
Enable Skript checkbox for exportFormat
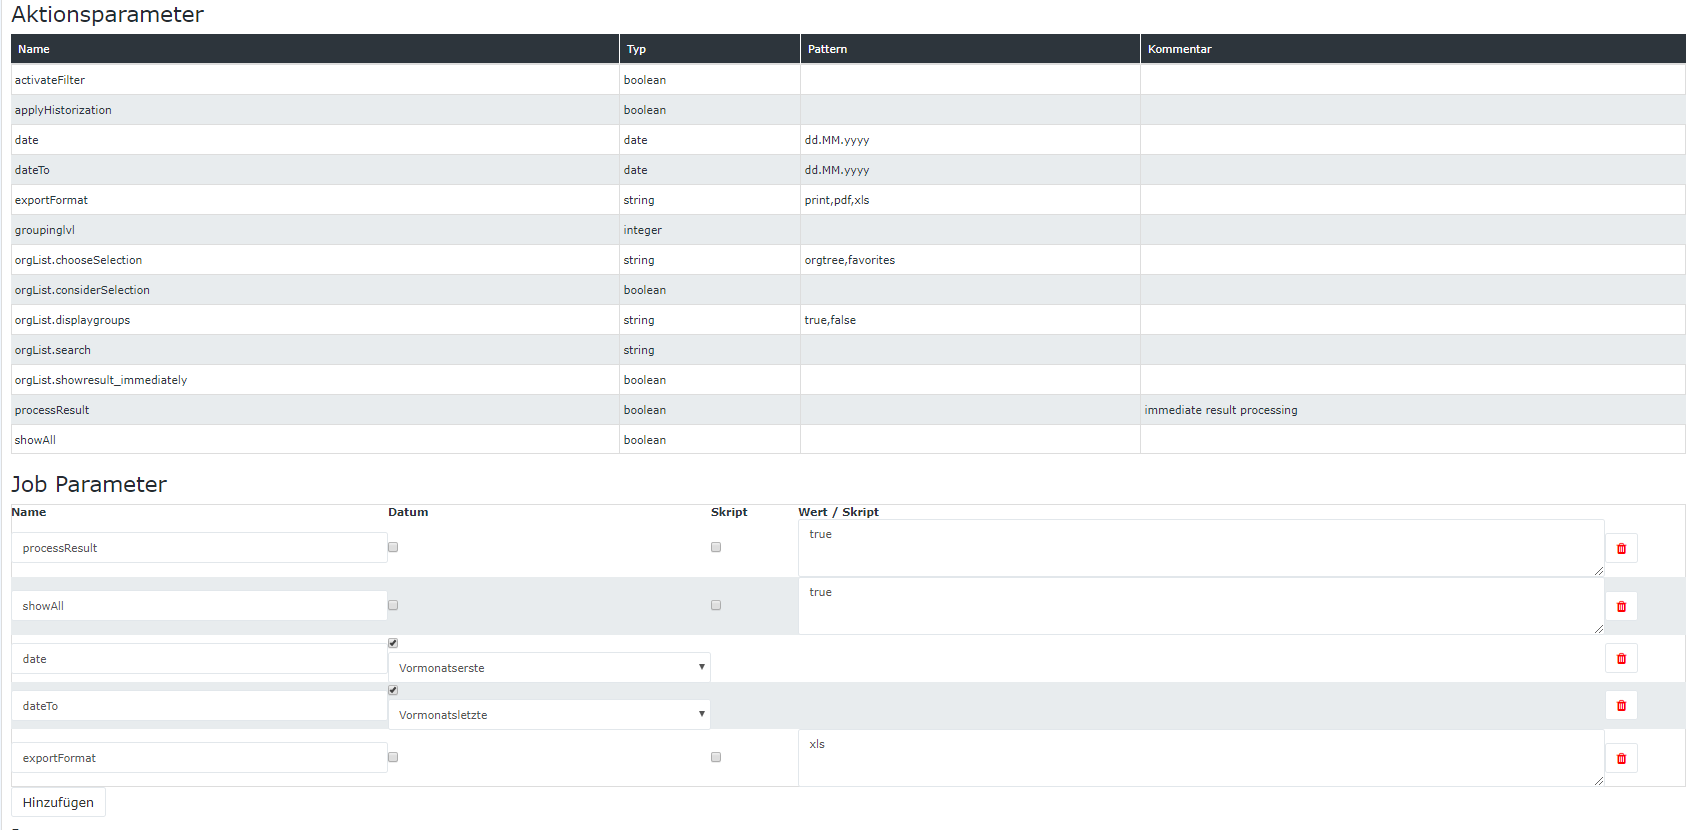[x=716, y=757]
